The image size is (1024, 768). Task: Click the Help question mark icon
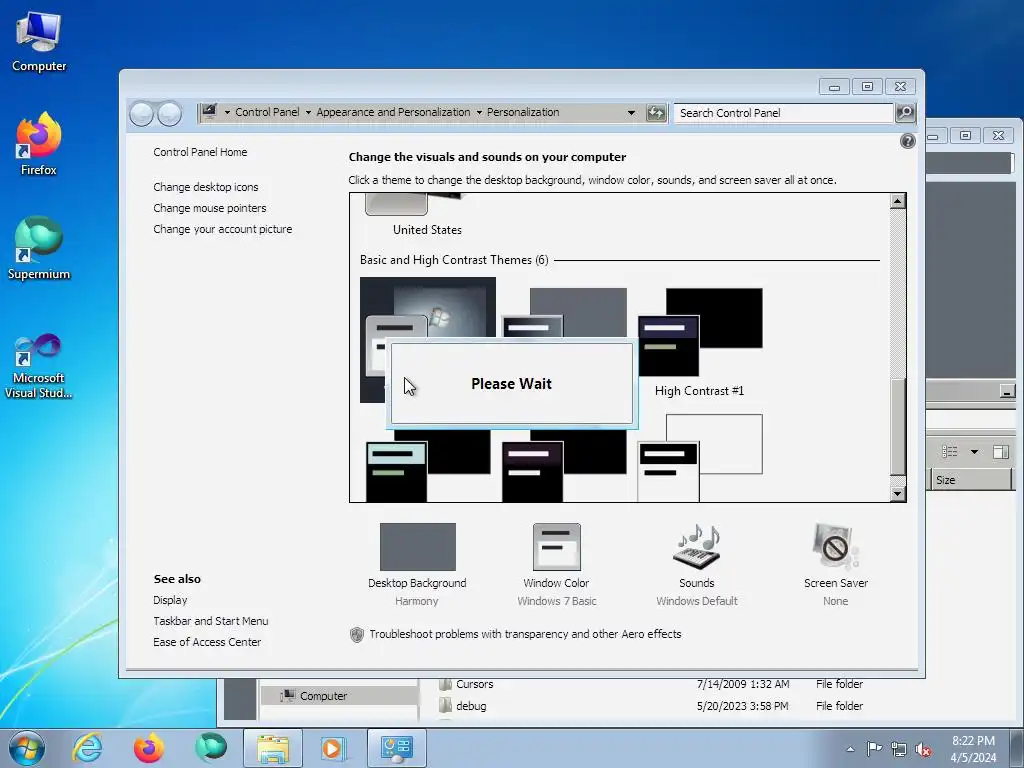point(907,141)
